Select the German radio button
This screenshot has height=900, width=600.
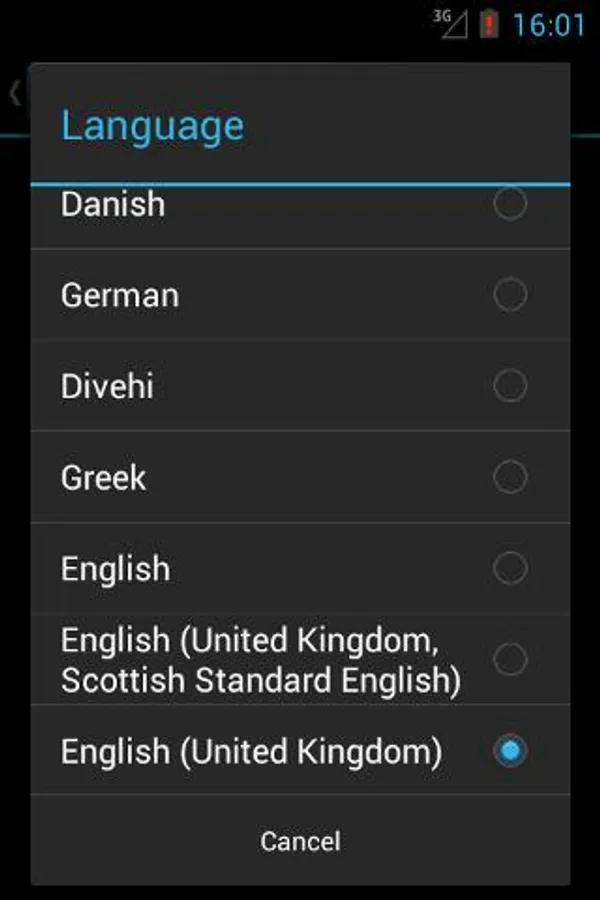(510, 295)
